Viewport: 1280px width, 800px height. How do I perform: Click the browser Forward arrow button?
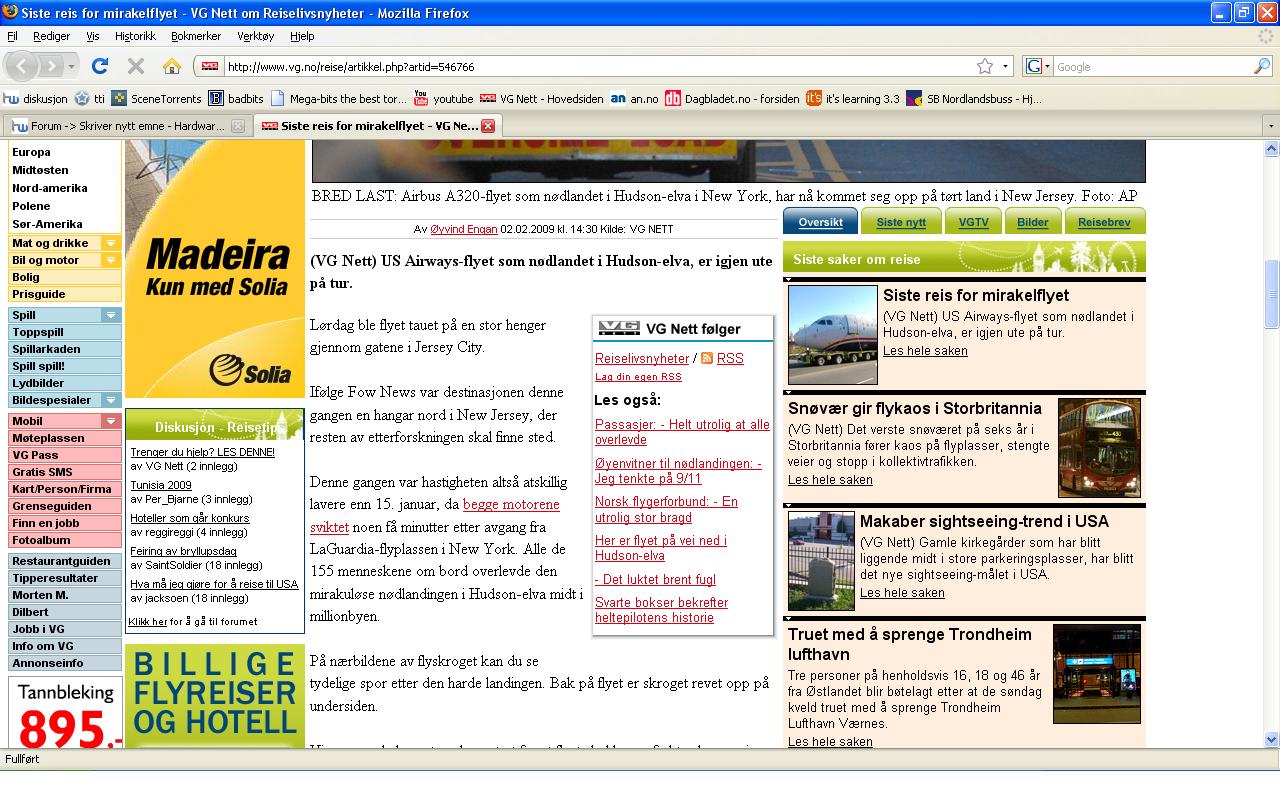[x=50, y=67]
